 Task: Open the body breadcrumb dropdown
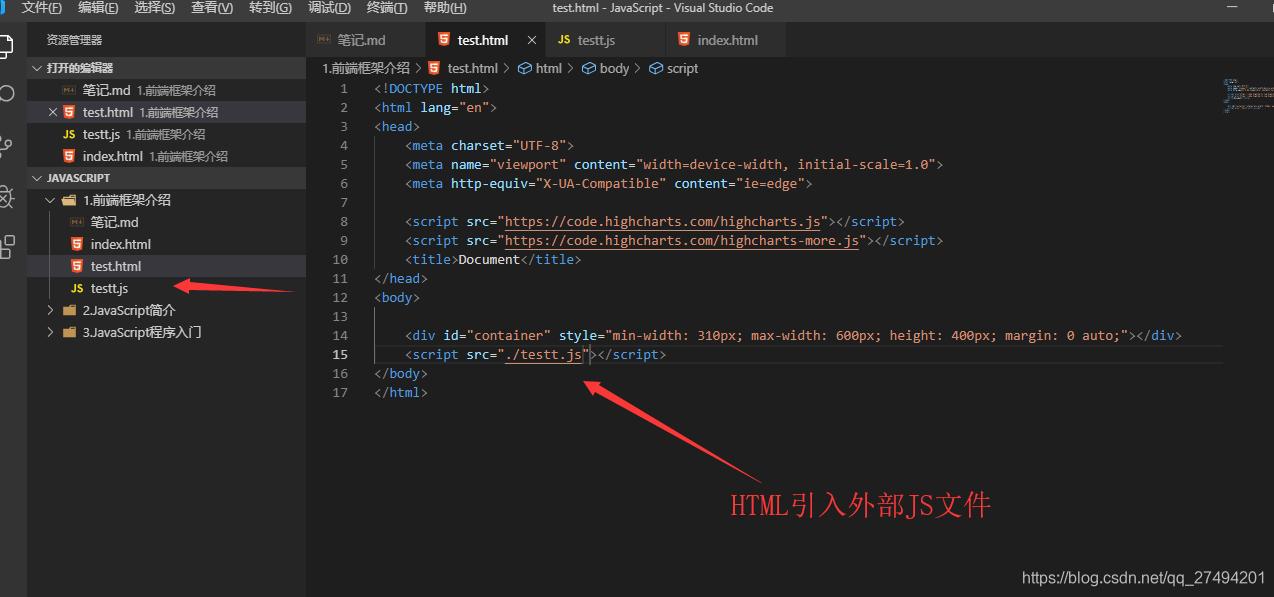click(x=614, y=68)
